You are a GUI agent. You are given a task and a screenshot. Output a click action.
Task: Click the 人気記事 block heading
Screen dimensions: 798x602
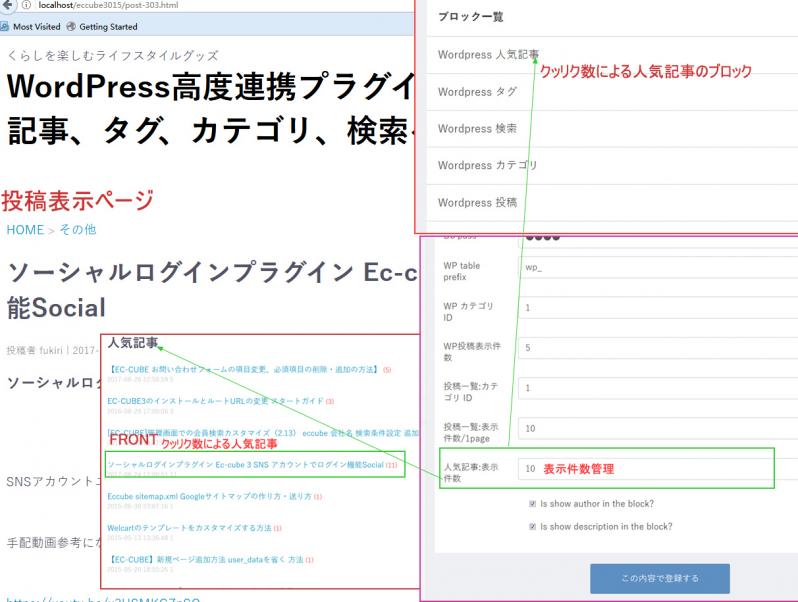[x=133, y=343]
